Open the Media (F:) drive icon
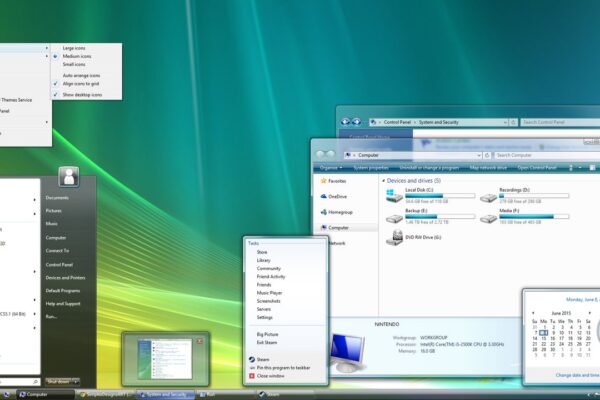Image resolution: width=600 pixels, height=400 pixels. pos(487,217)
